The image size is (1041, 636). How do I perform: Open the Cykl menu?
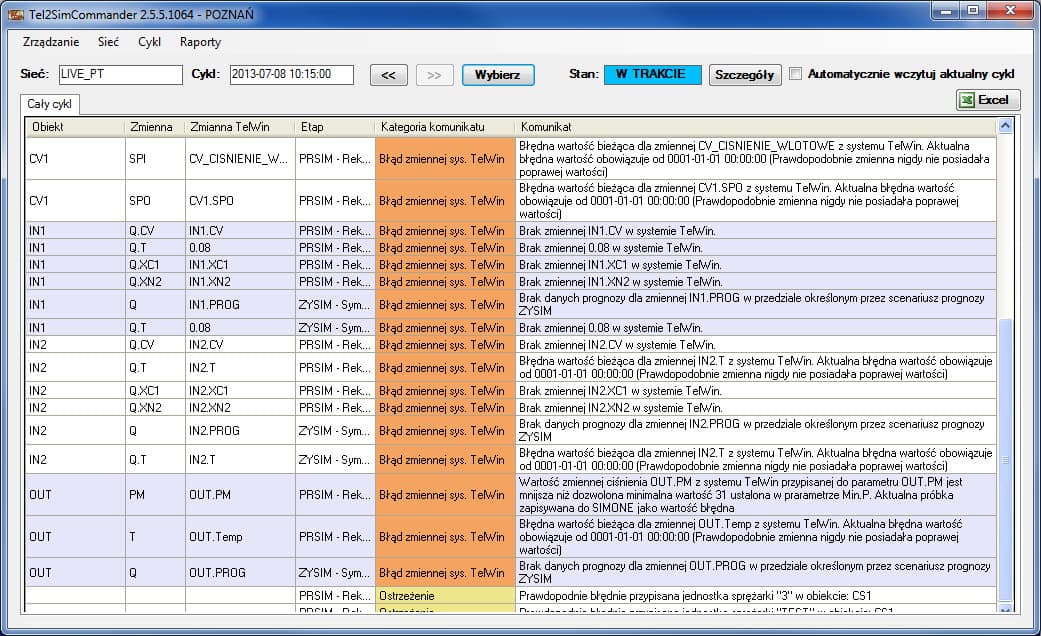[149, 42]
